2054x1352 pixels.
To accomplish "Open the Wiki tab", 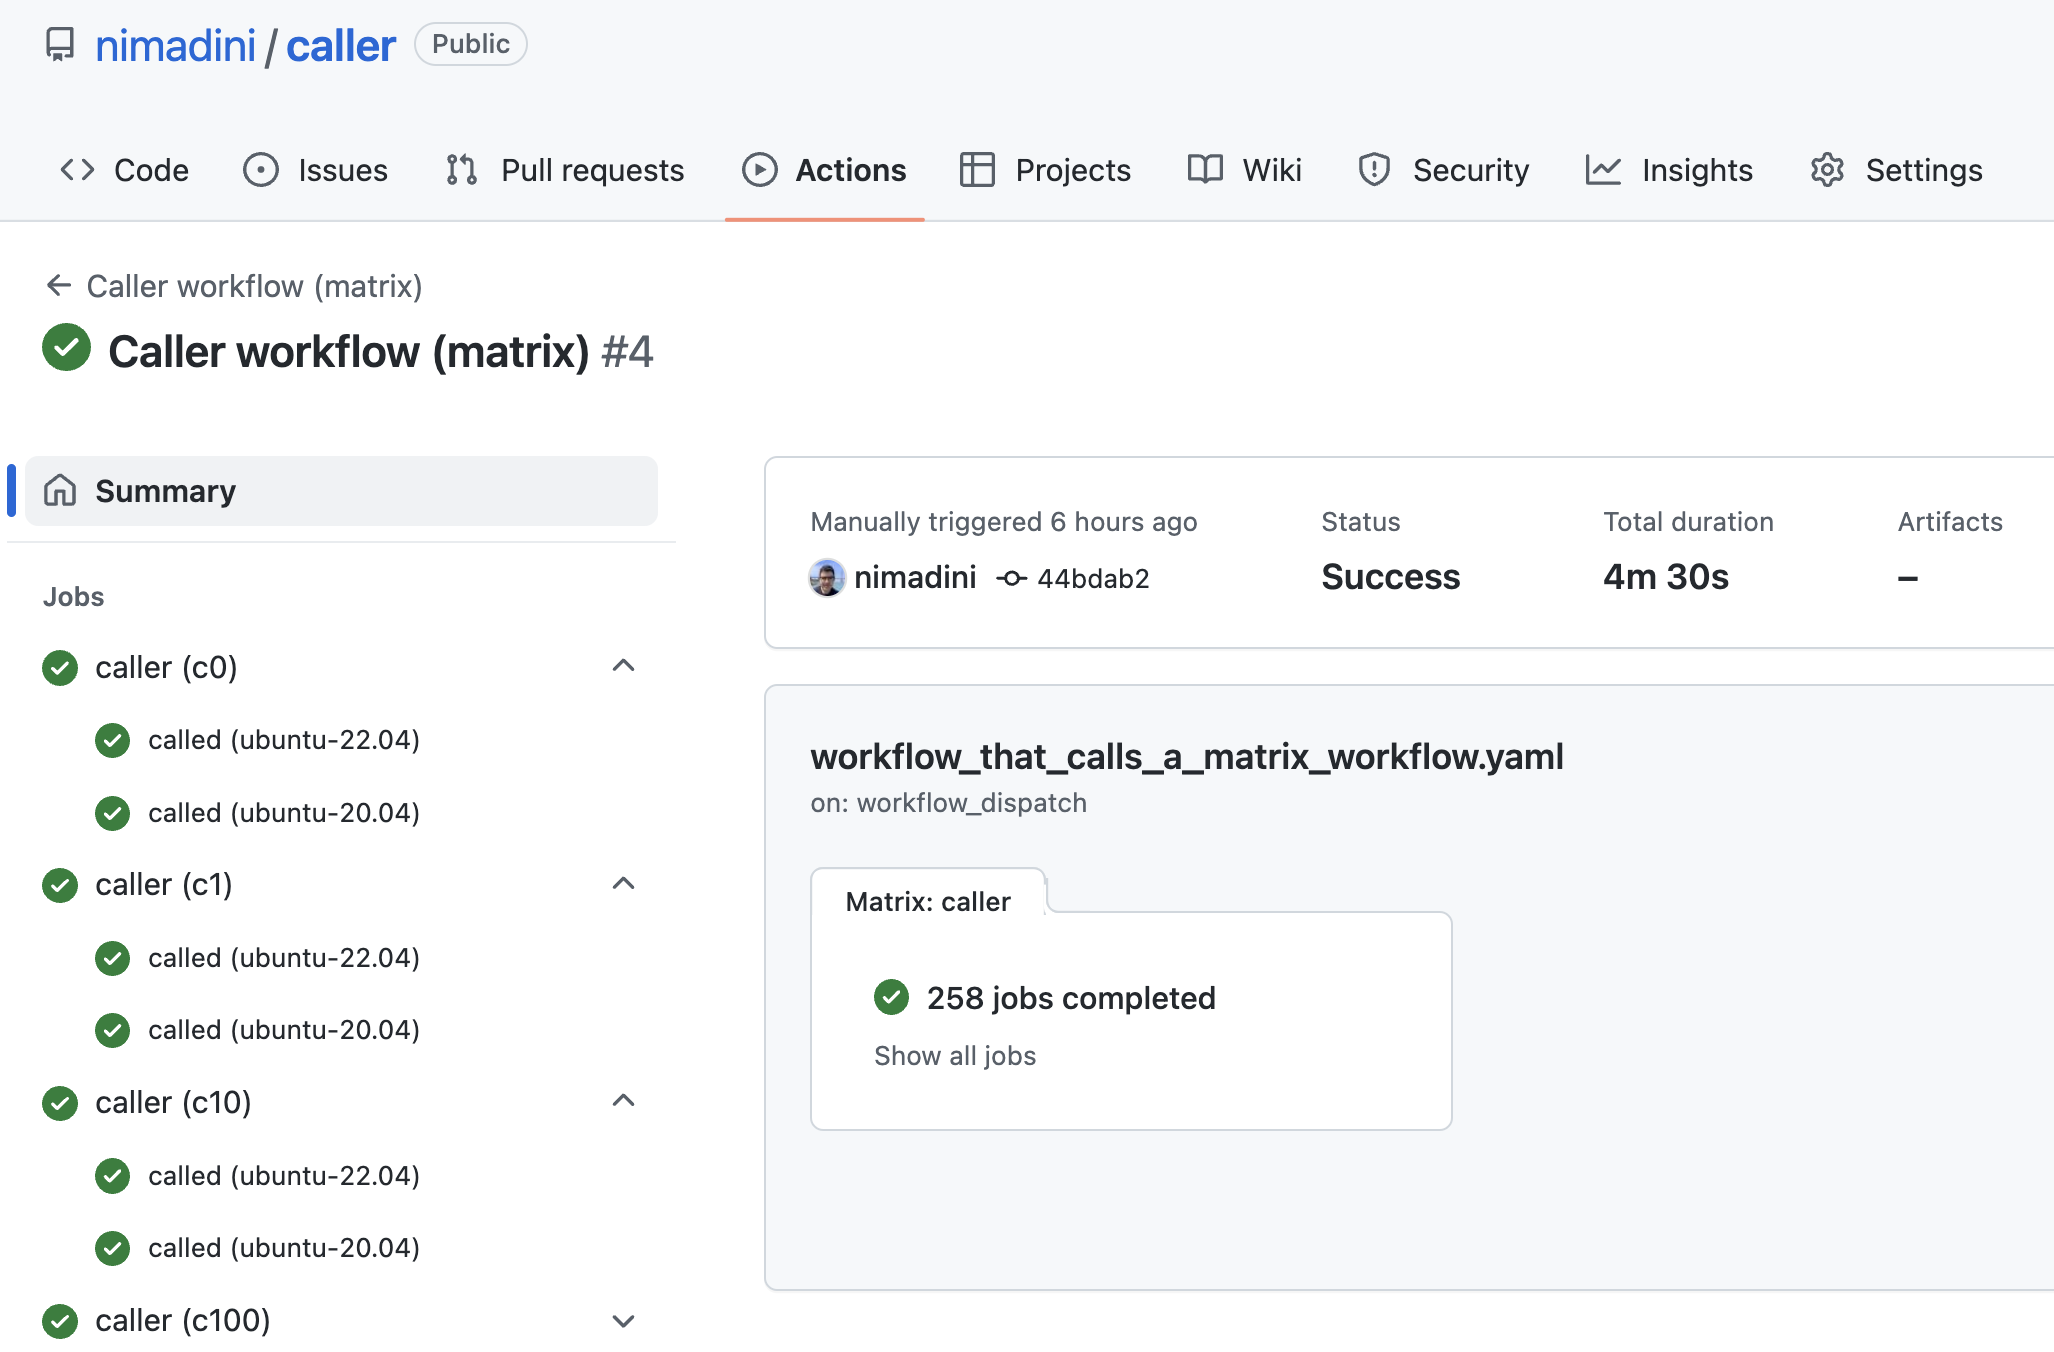I will [x=1245, y=170].
